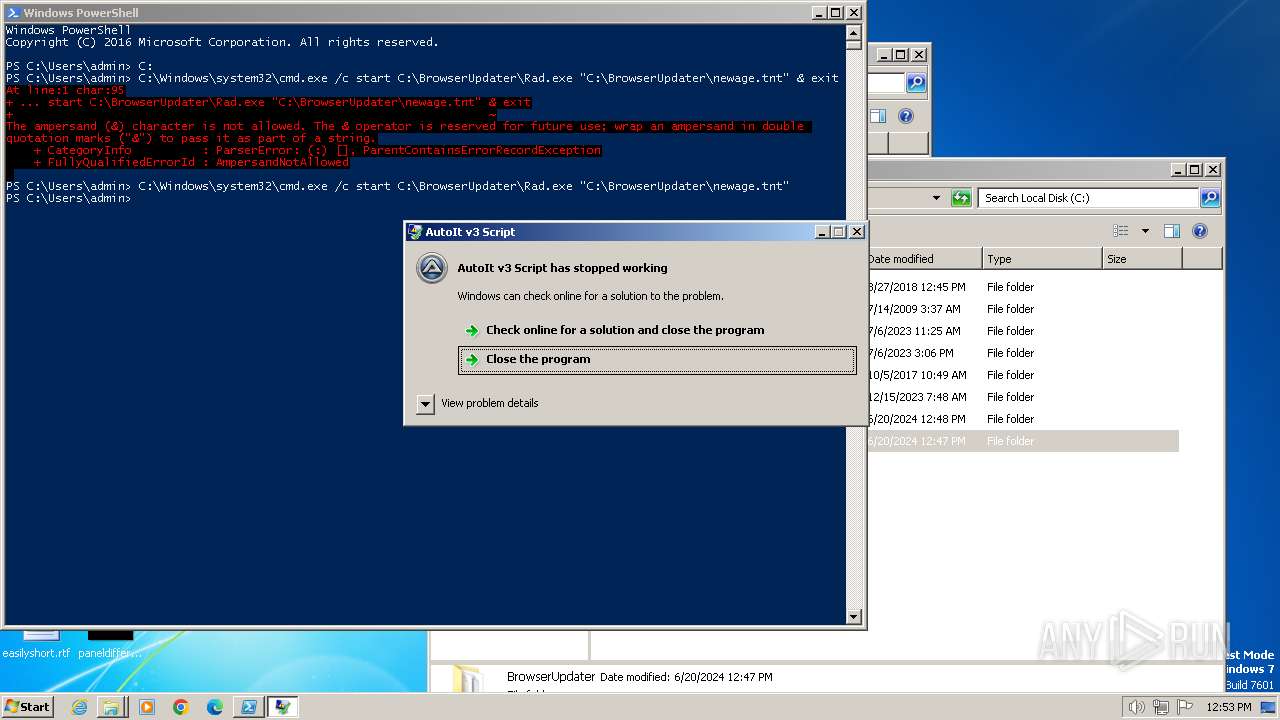Click BrowserUpdater name in details pane

point(551,677)
